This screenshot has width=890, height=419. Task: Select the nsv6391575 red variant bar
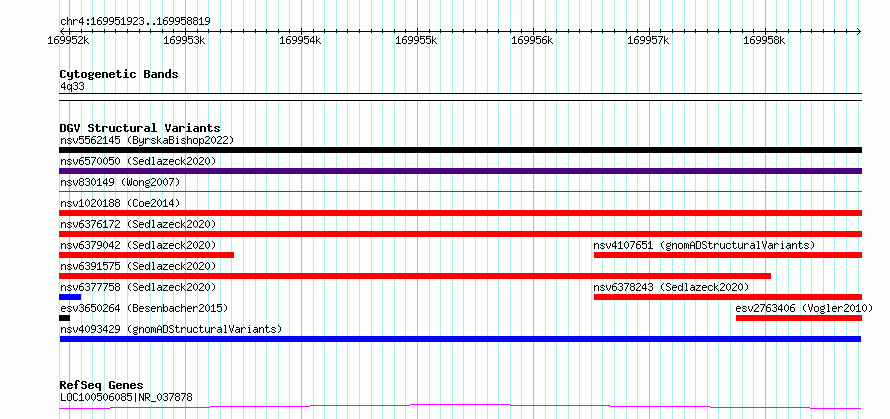tap(415, 276)
